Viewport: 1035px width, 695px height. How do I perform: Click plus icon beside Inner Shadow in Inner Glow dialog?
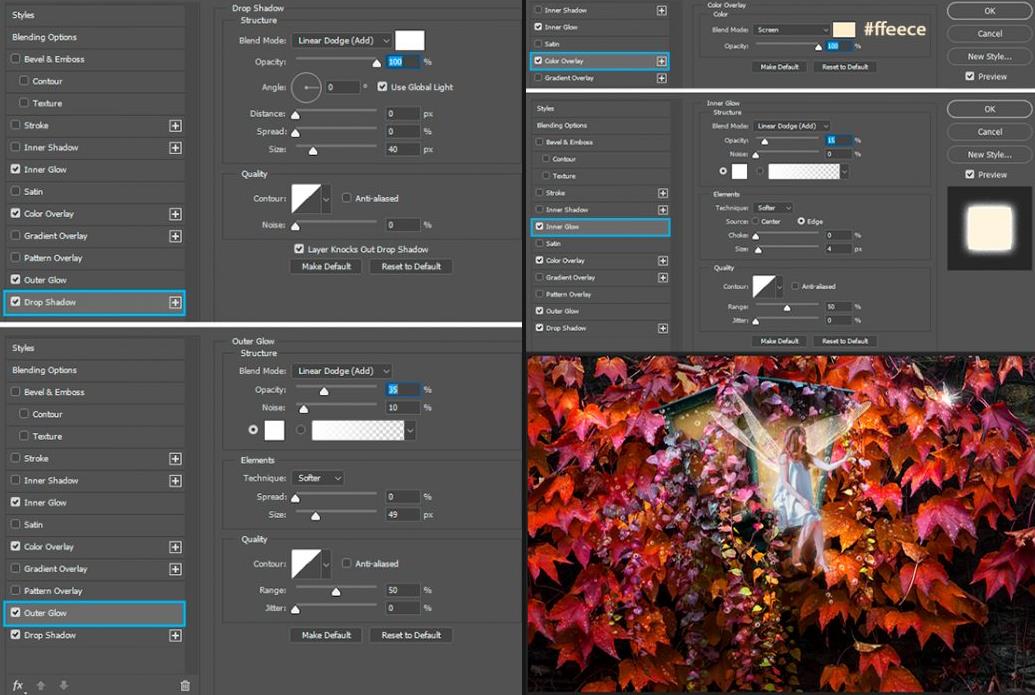click(663, 210)
